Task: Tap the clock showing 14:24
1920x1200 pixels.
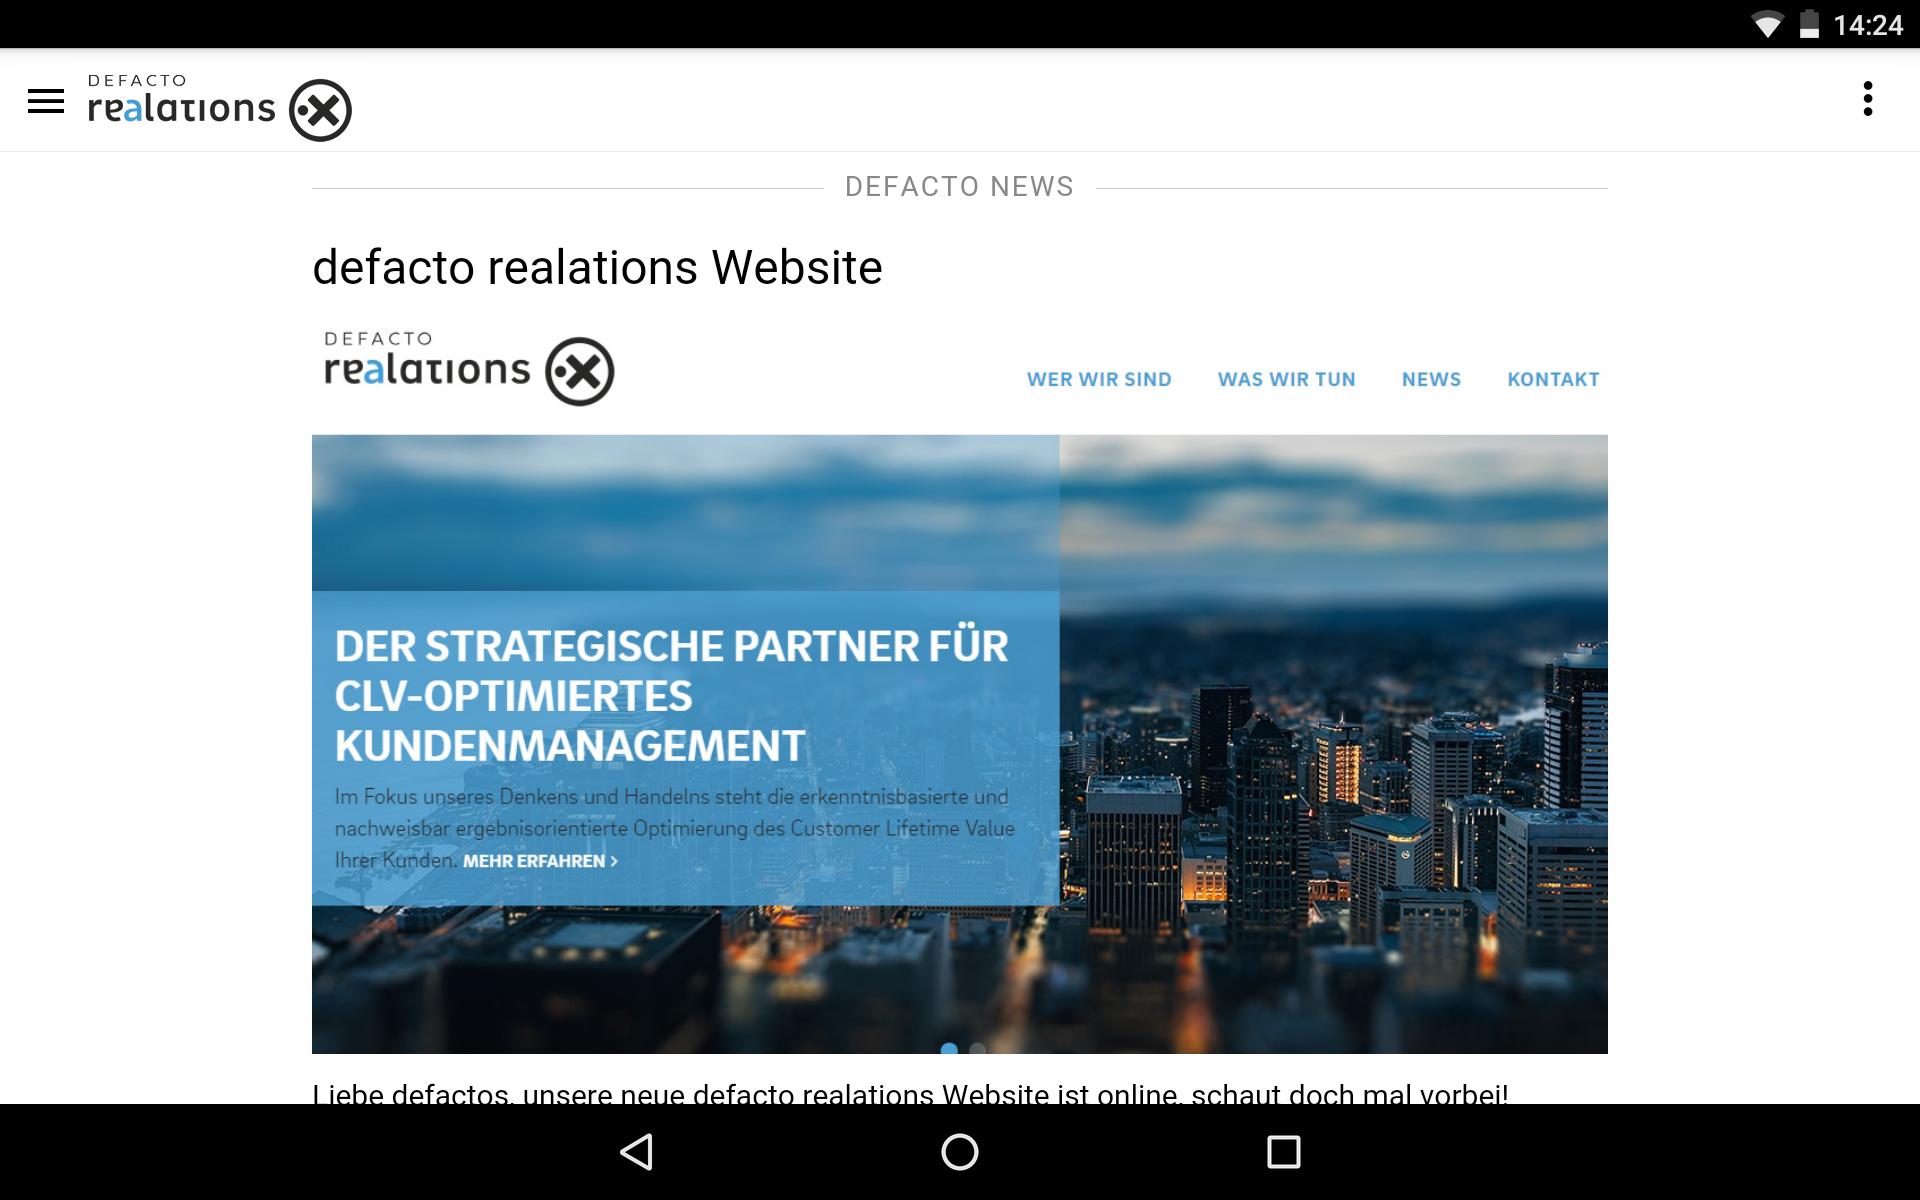Action: point(1868,25)
